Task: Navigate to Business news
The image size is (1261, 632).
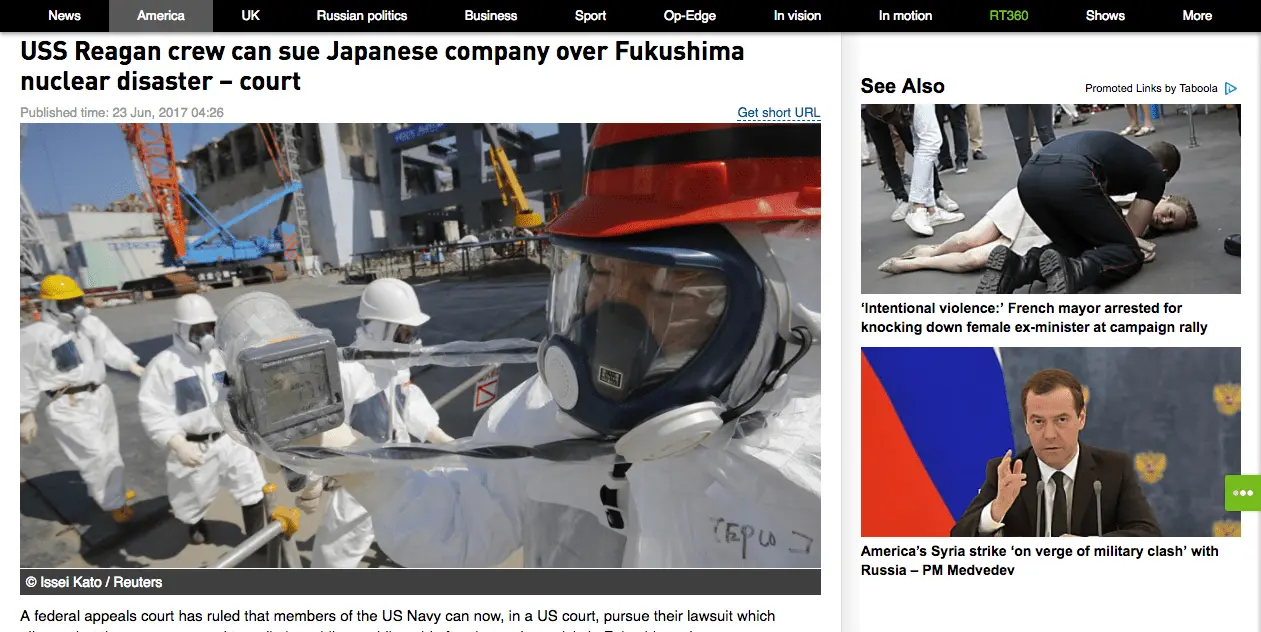Action: point(491,16)
